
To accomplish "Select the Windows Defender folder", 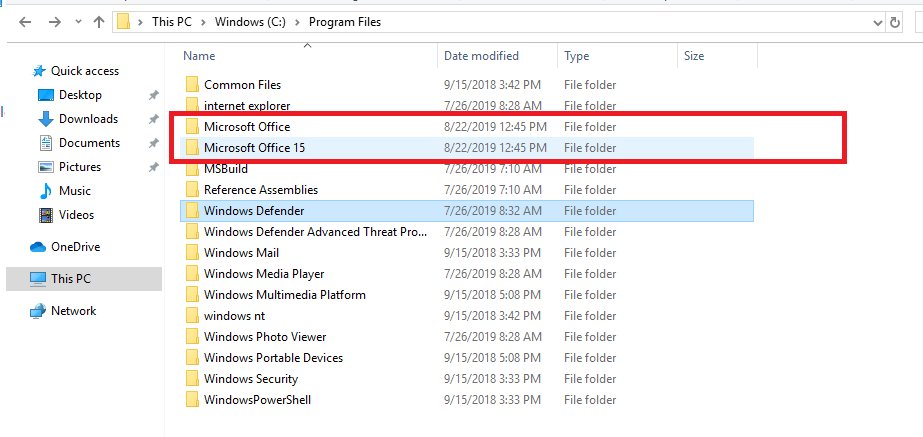I will [467, 211].
